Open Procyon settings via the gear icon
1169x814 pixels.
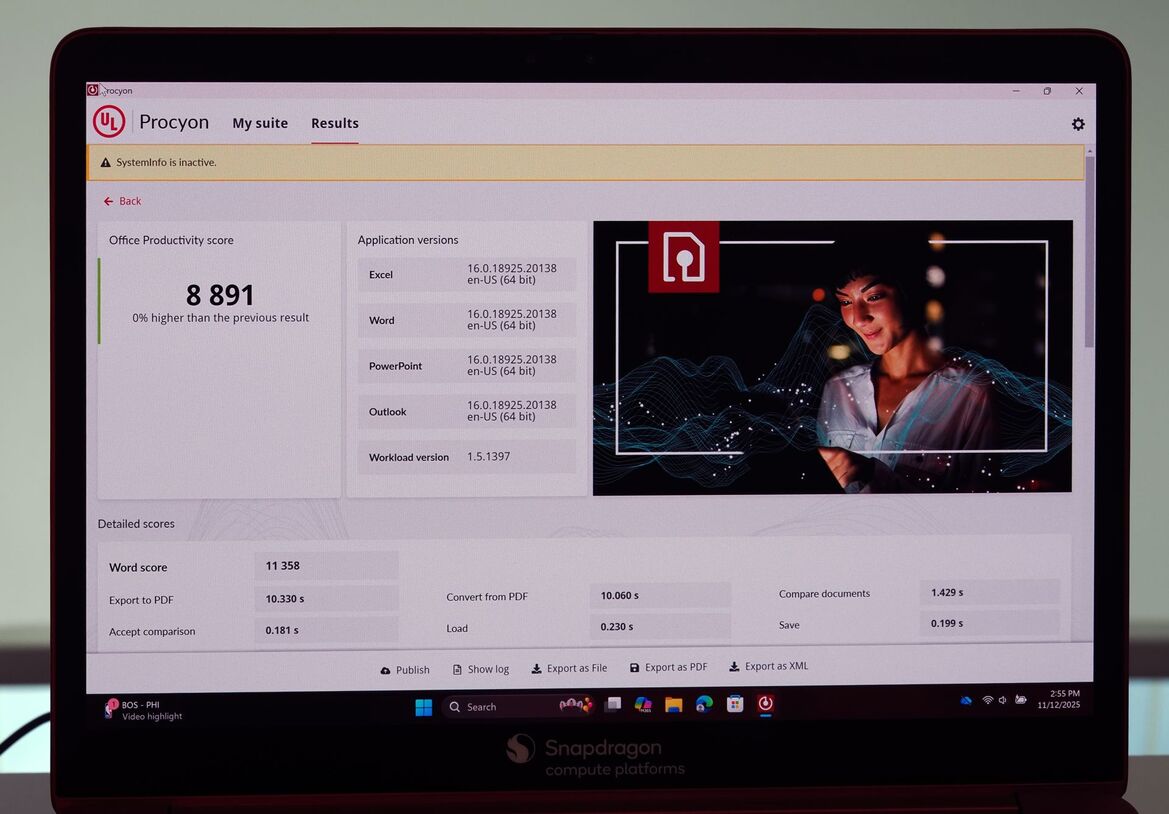tap(1078, 123)
